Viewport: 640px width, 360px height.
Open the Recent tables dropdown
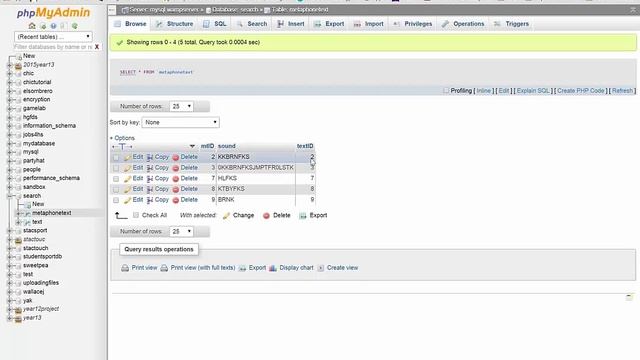(x=53, y=37)
